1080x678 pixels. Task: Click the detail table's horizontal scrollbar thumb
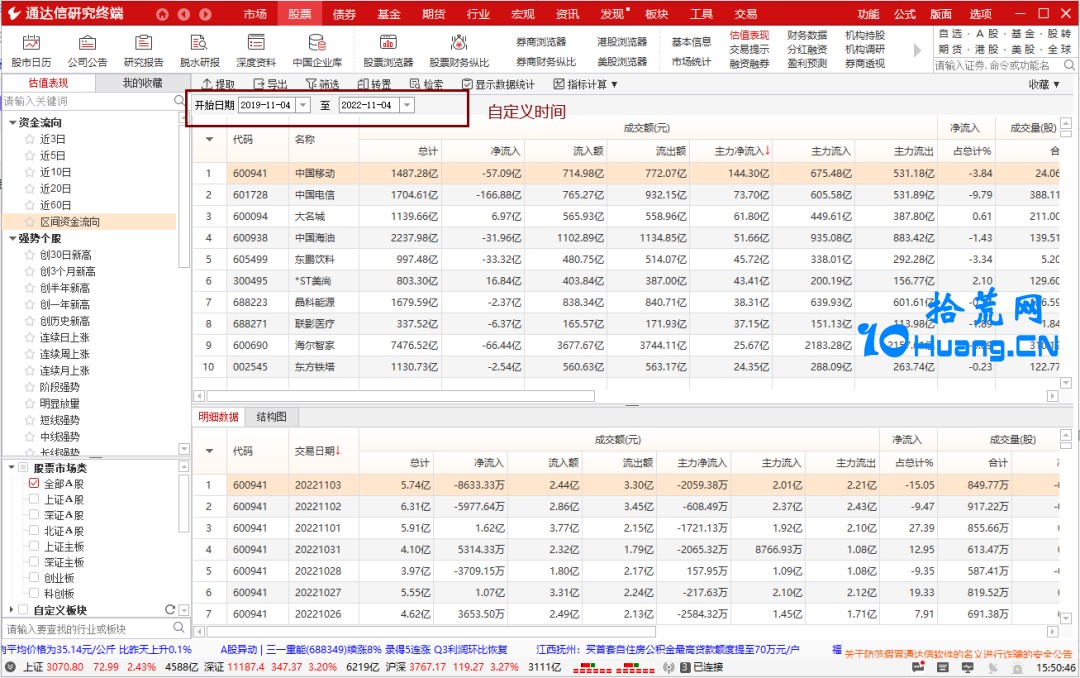point(431,631)
